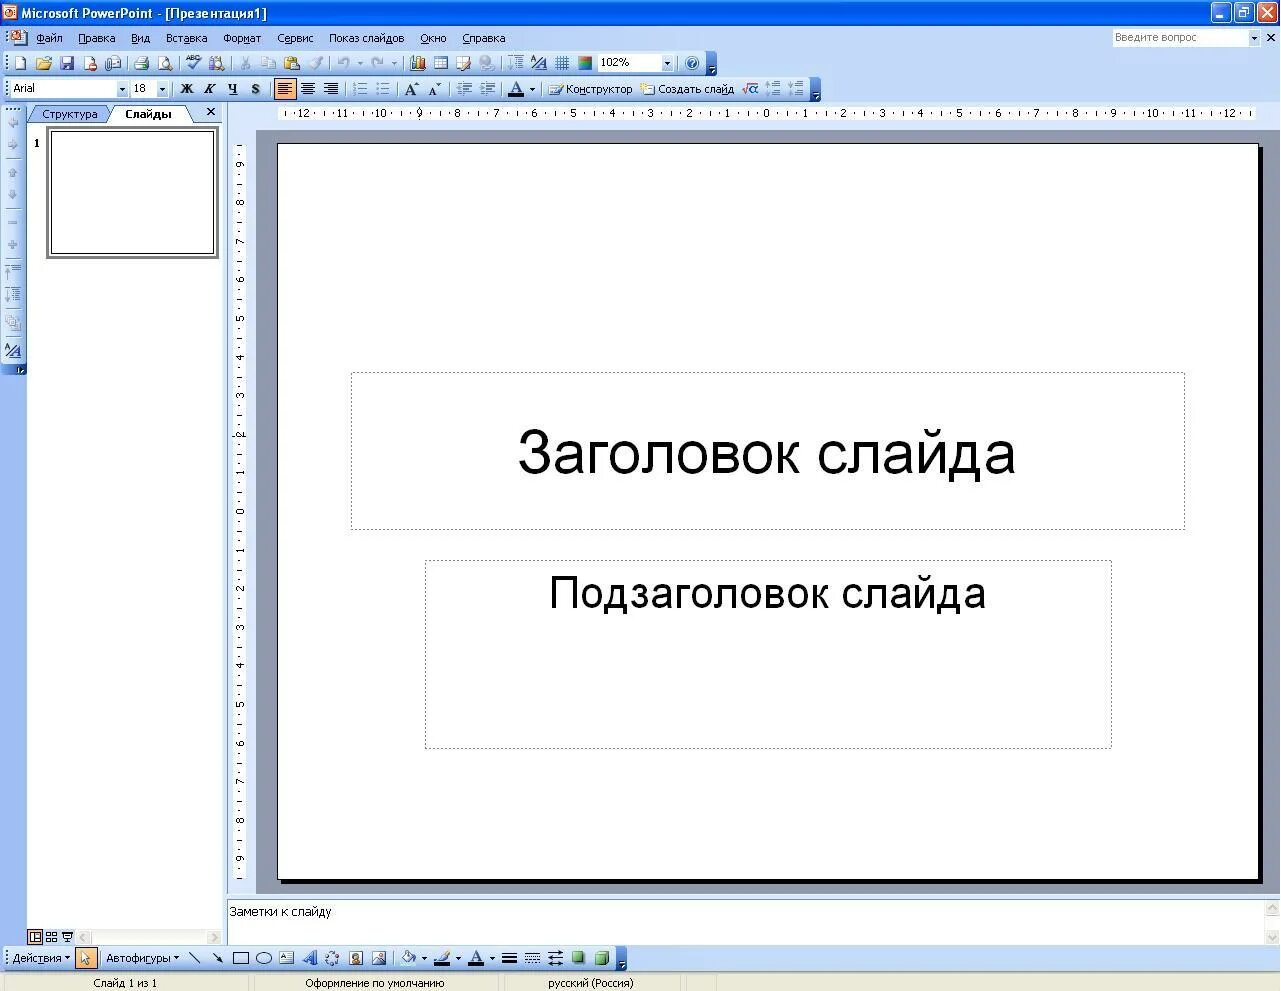Click the Fill Color paint bucket
This screenshot has height=991, width=1281.
[x=408, y=958]
